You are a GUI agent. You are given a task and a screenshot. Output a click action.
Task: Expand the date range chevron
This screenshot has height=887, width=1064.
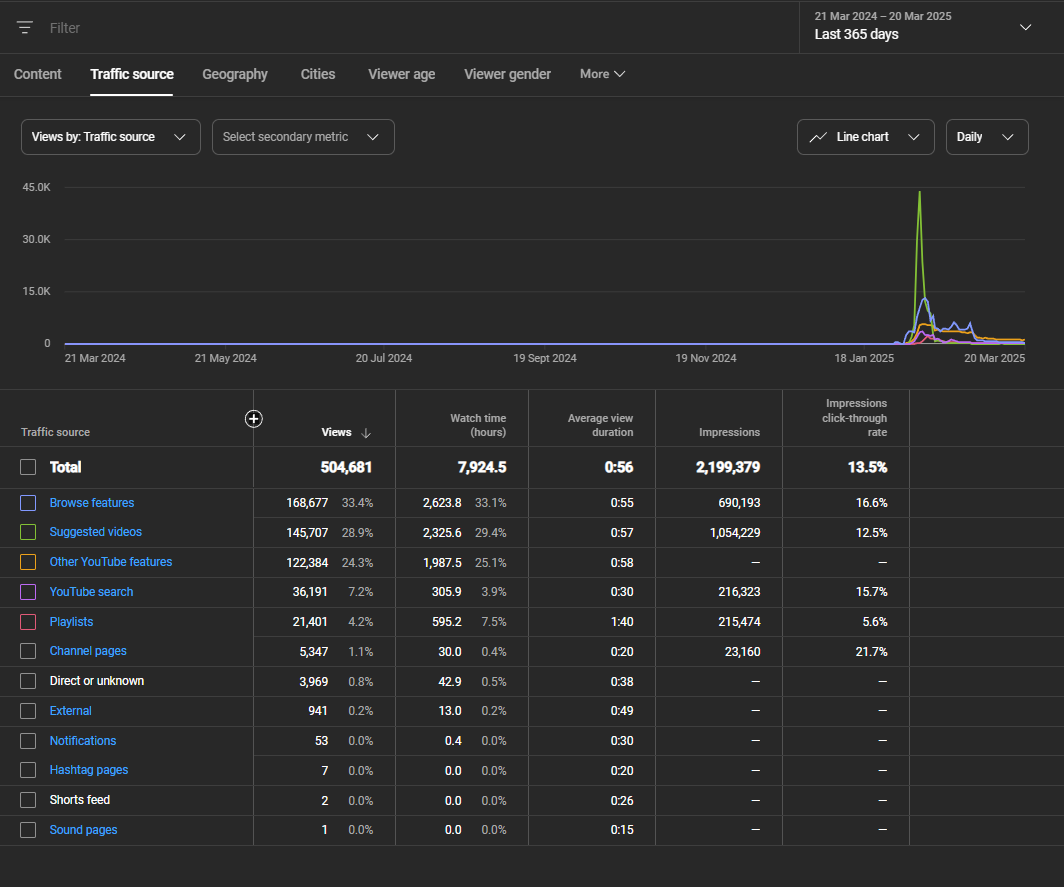coord(1025,27)
